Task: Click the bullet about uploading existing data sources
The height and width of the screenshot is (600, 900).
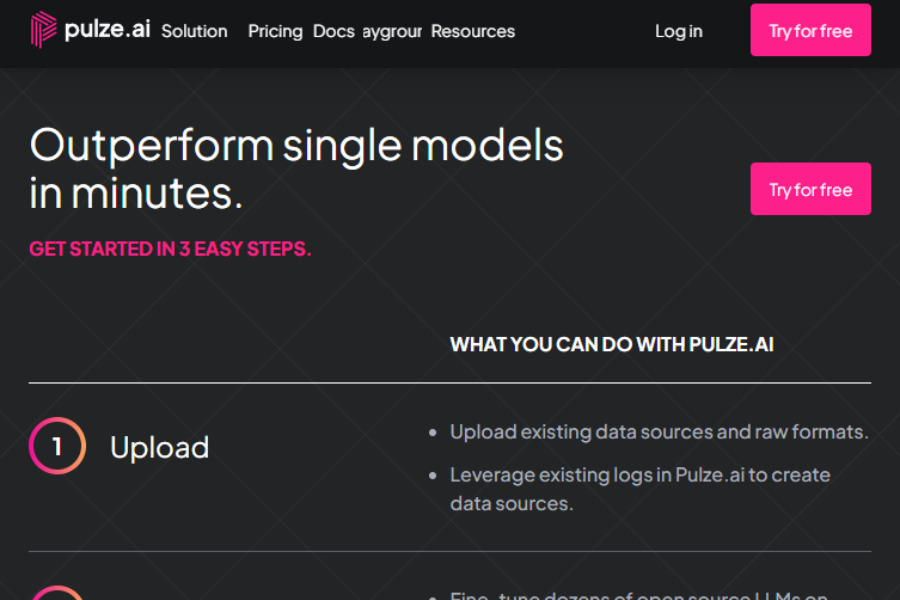Action: [x=658, y=431]
